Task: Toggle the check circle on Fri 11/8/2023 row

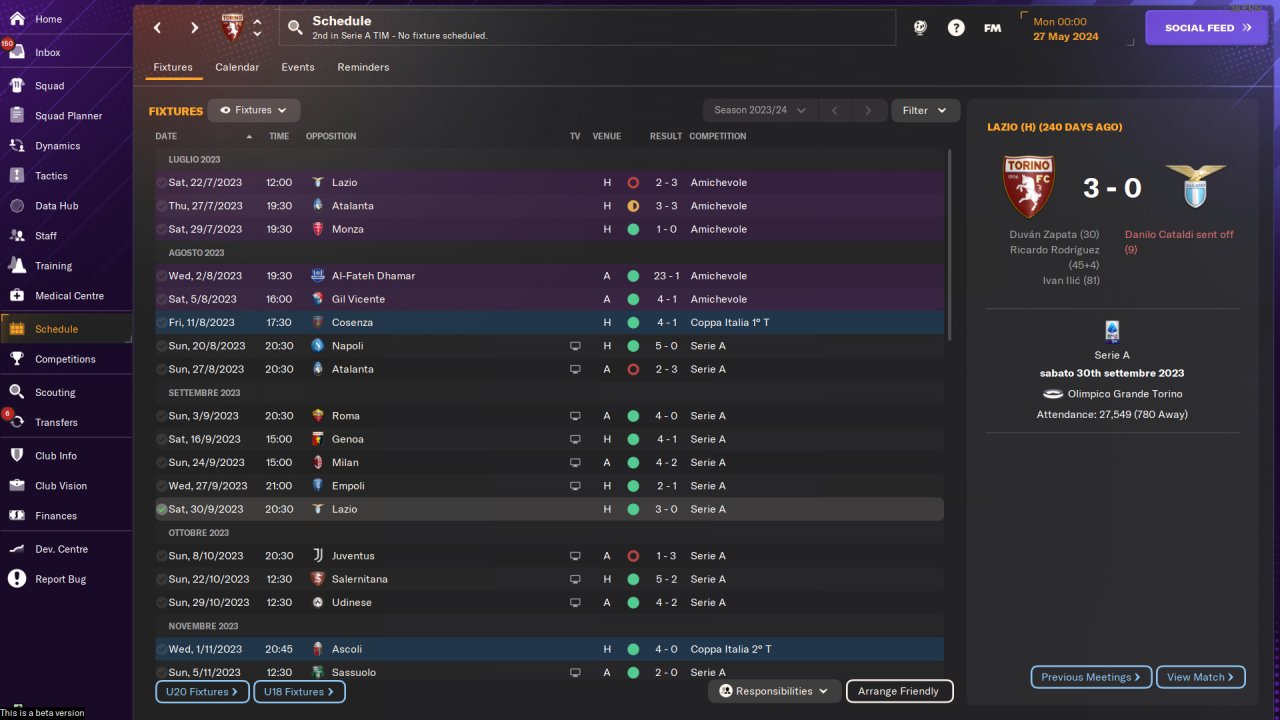Action: pos(162,323)
